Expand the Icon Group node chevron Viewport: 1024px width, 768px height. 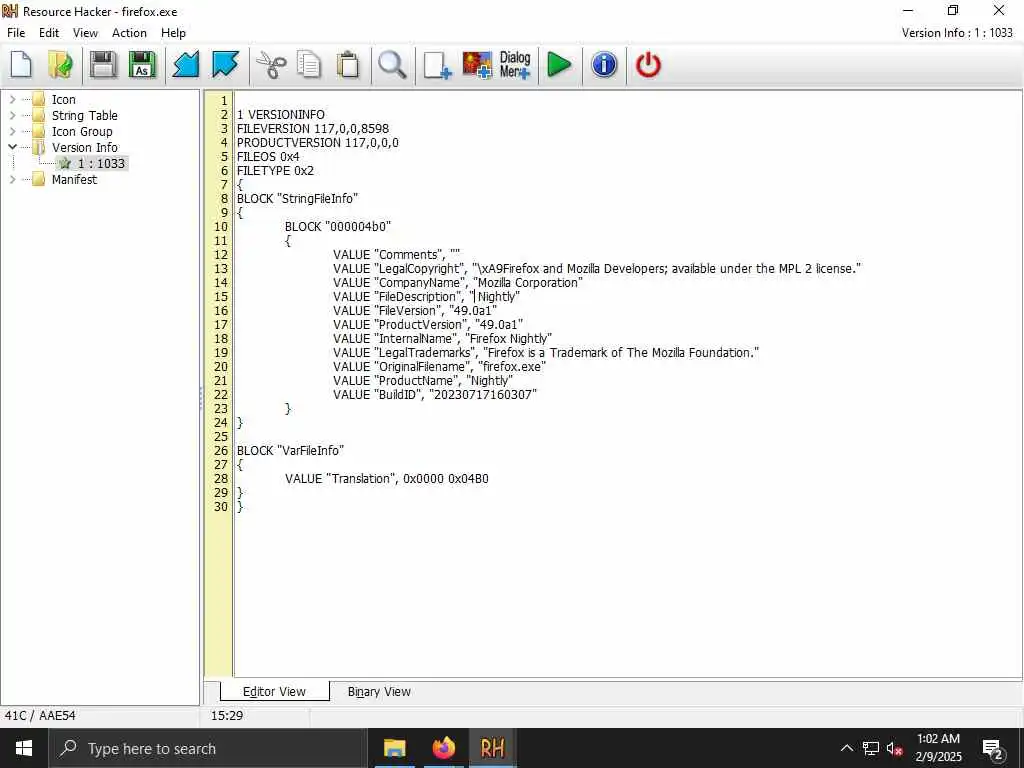point(12,131)
